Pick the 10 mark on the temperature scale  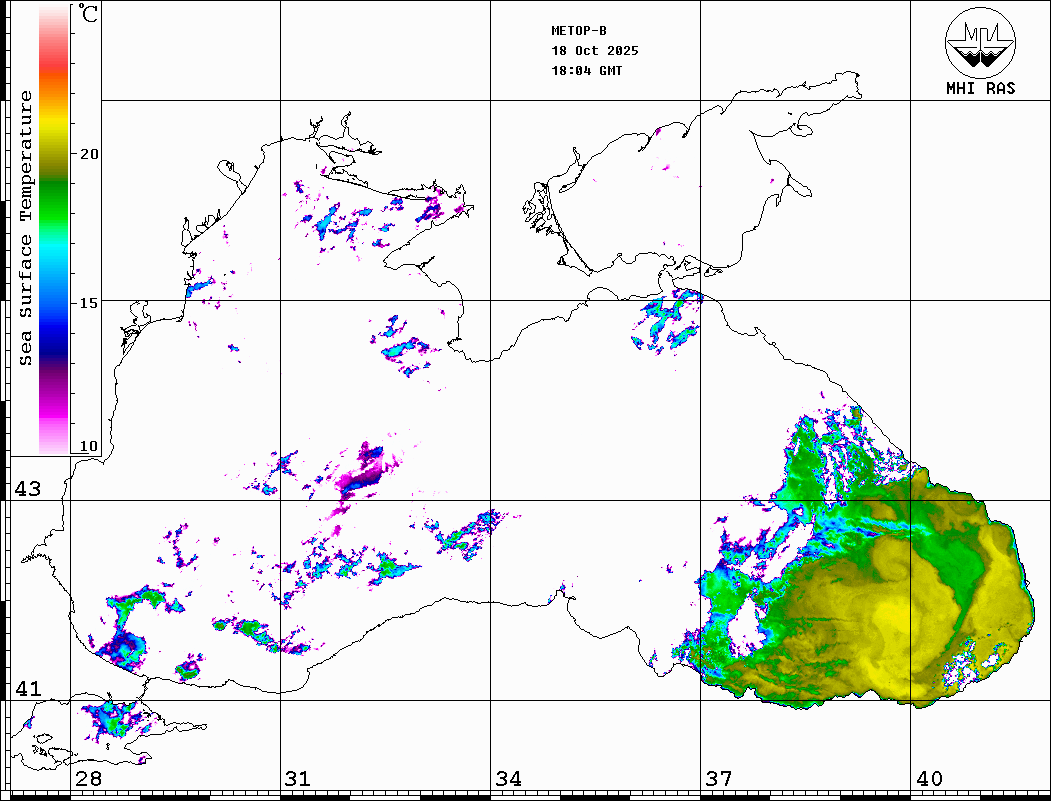[90, 446]
